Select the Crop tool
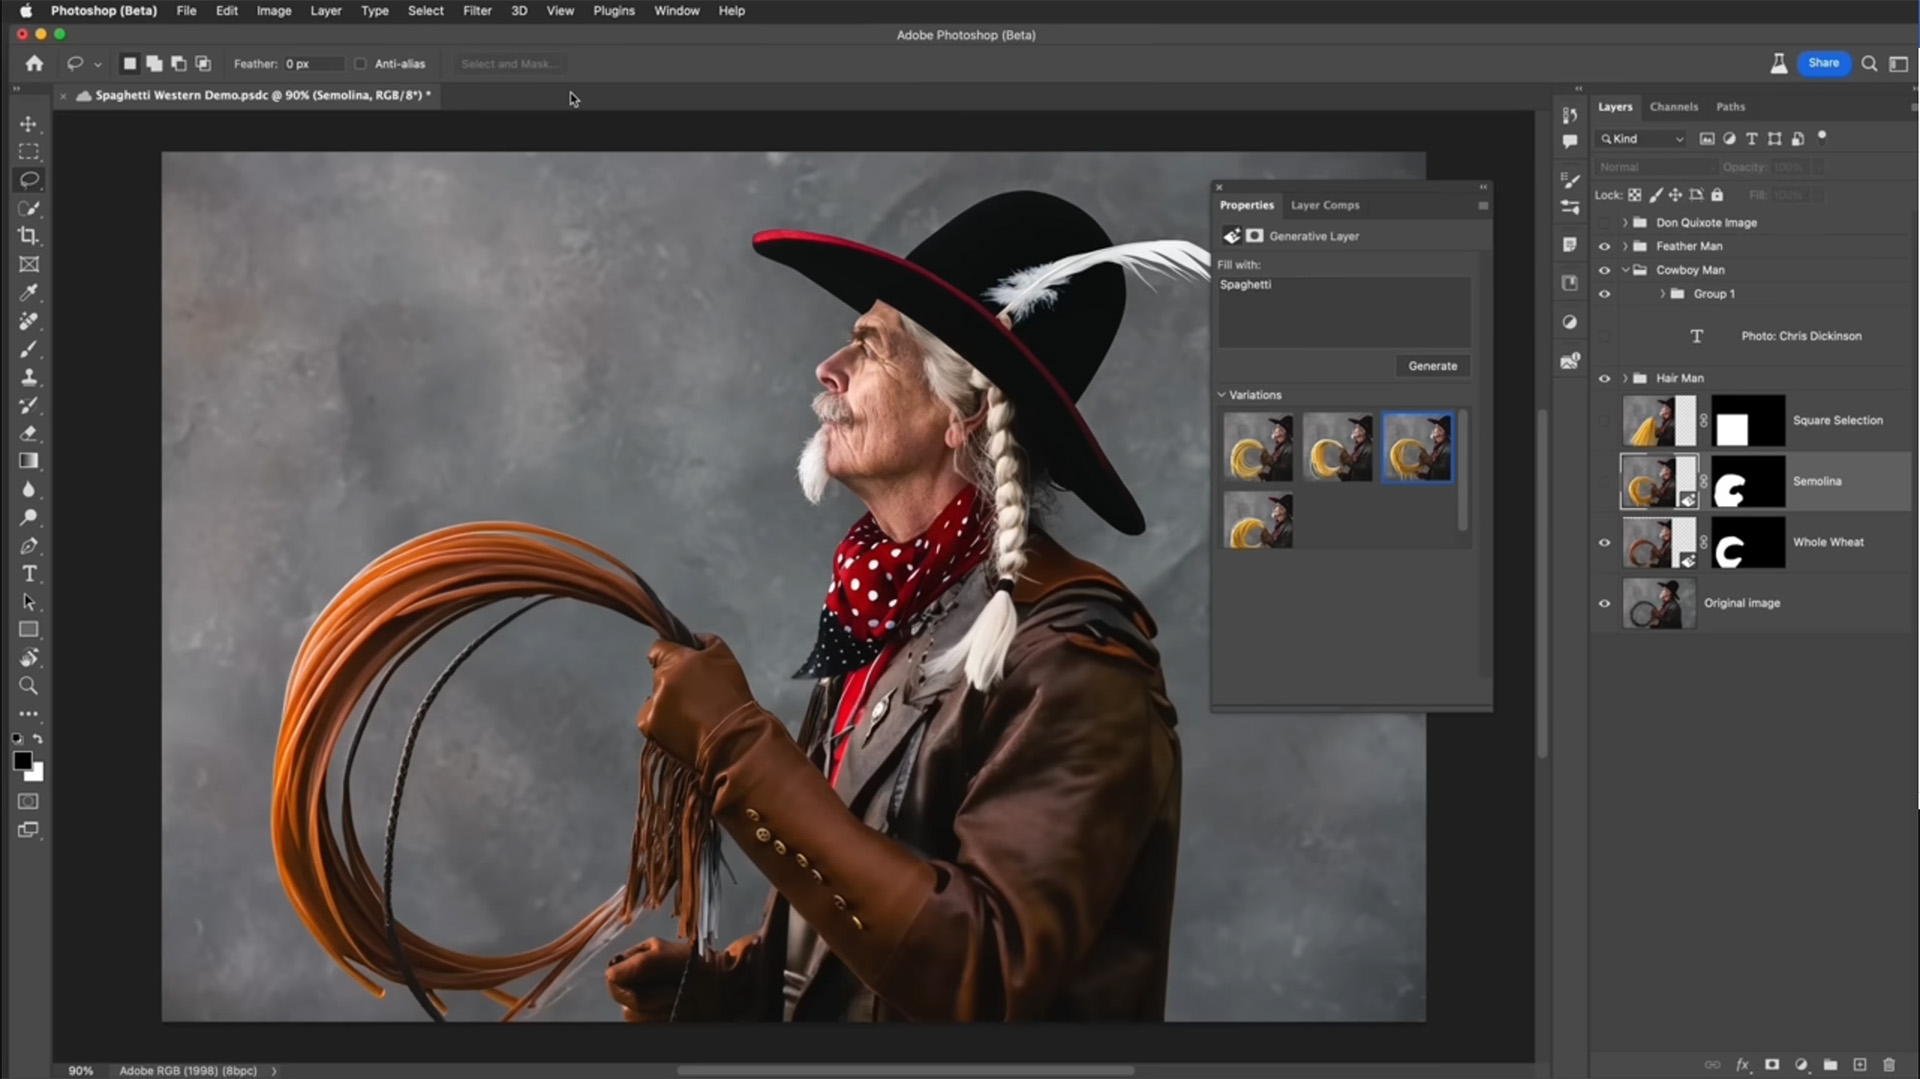Image resolution: width=1920 pixels, height=1079 pixels. [29, 236]
